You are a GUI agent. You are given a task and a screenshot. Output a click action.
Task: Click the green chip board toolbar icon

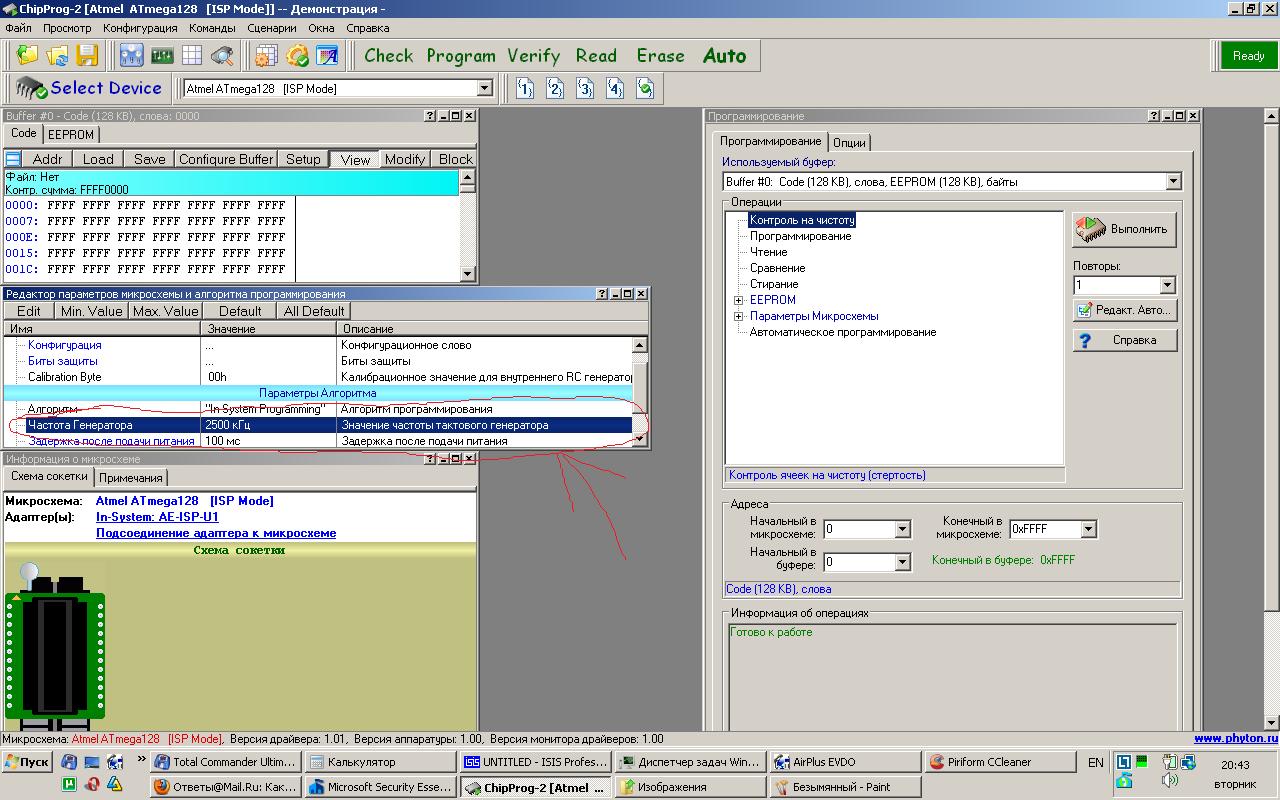pyautogui.click(x=161, y=55)
